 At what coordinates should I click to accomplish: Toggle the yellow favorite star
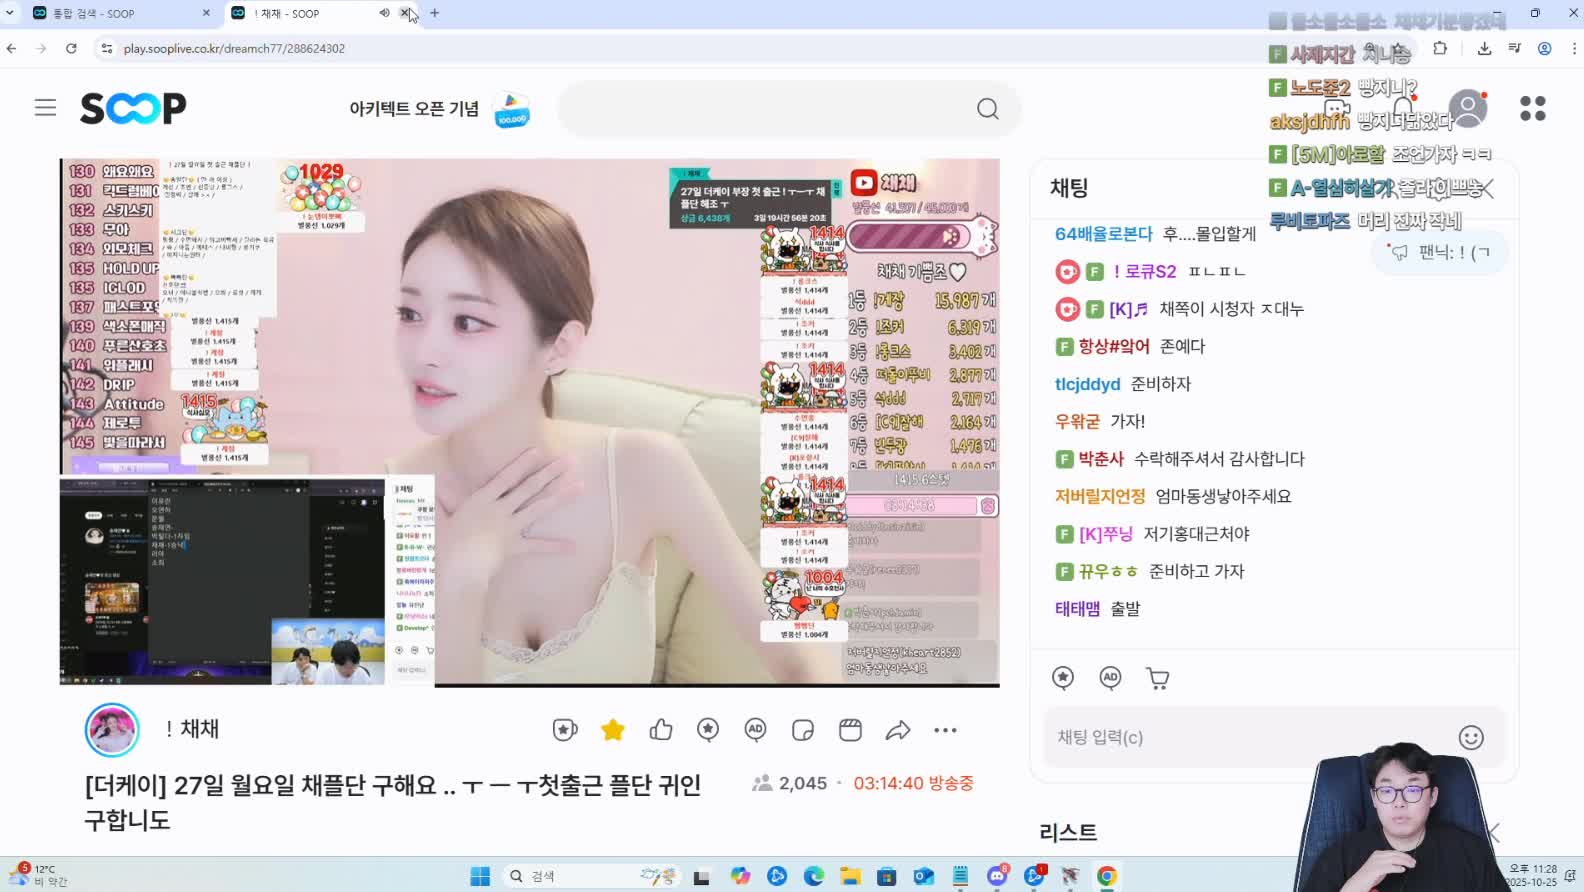pos(613,731)
